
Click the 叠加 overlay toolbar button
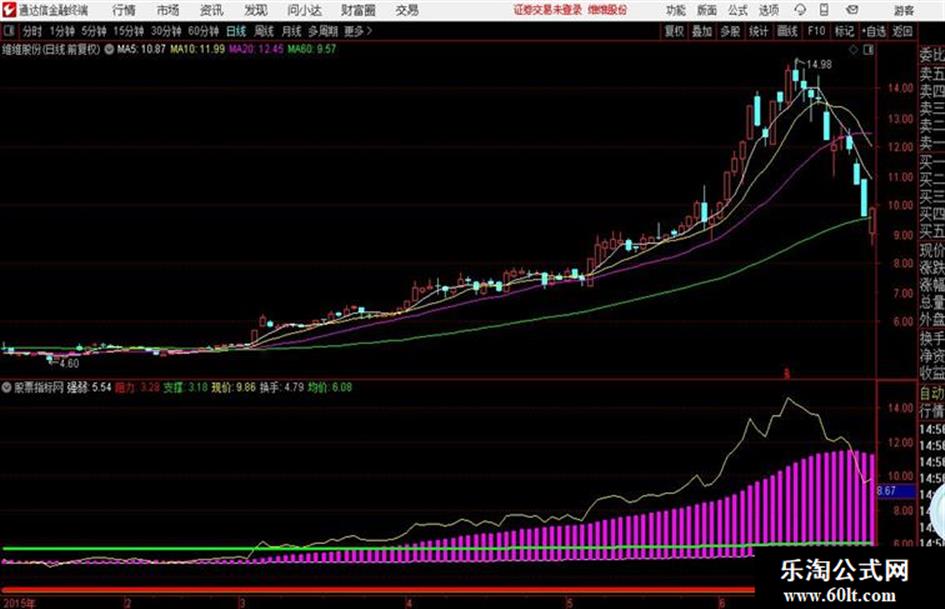pos(702,31)
